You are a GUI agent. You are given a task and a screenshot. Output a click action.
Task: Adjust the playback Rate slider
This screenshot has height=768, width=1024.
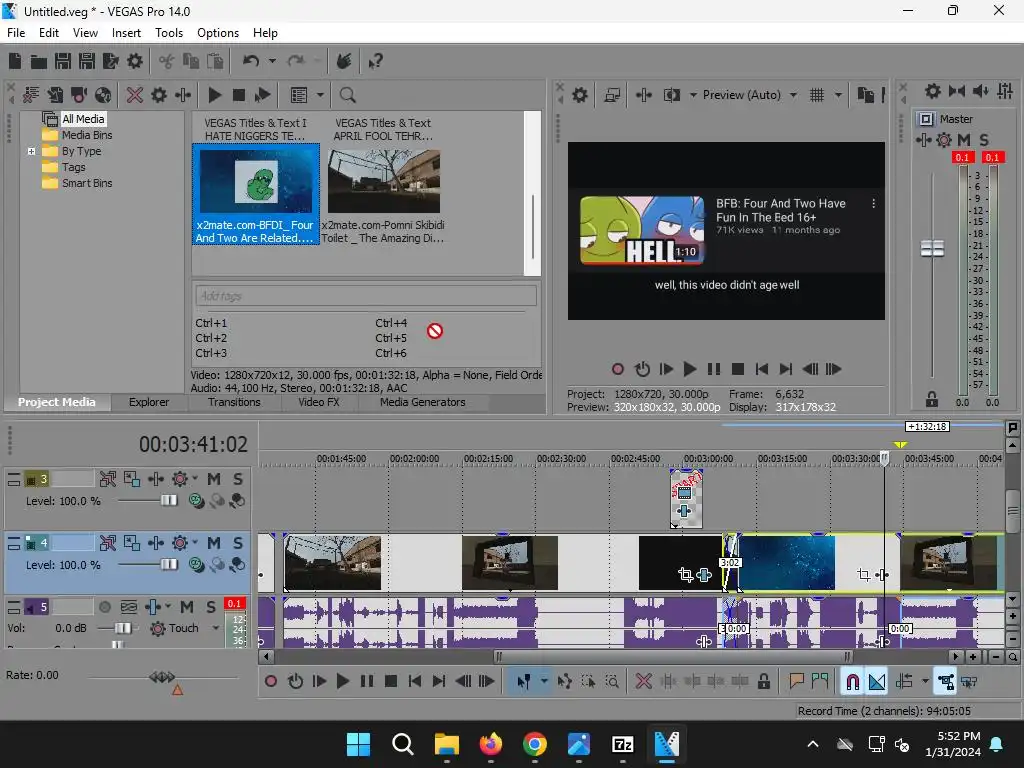point(162,677)
